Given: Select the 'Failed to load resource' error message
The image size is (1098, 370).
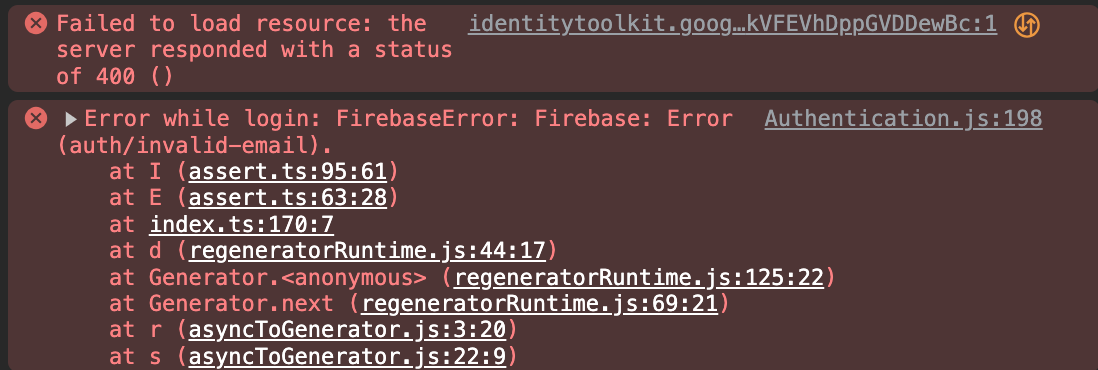Looking at the screenshot, I should coord(254,50).
